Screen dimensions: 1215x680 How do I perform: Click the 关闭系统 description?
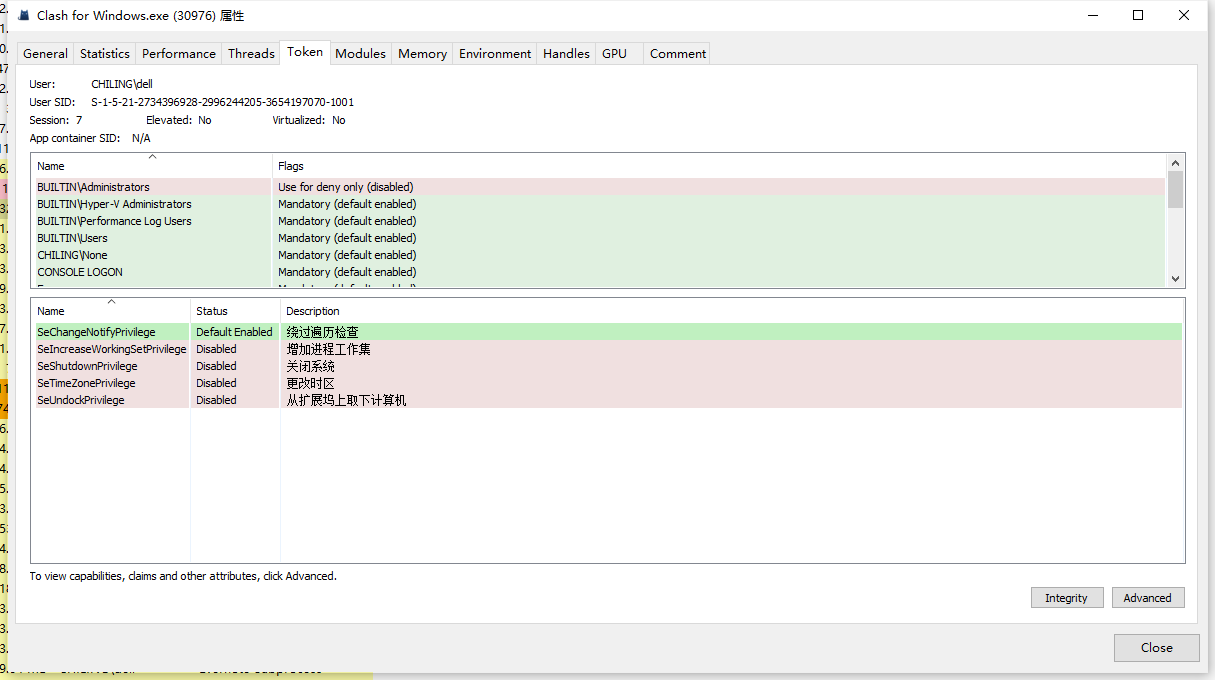pos(311,366)
